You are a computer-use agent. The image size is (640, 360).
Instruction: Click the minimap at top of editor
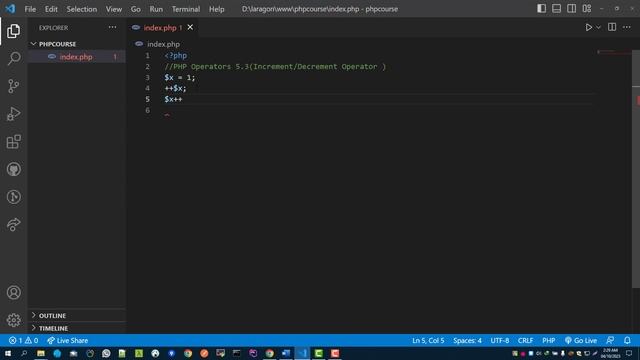pyautogui.click(x=614, y=52)
